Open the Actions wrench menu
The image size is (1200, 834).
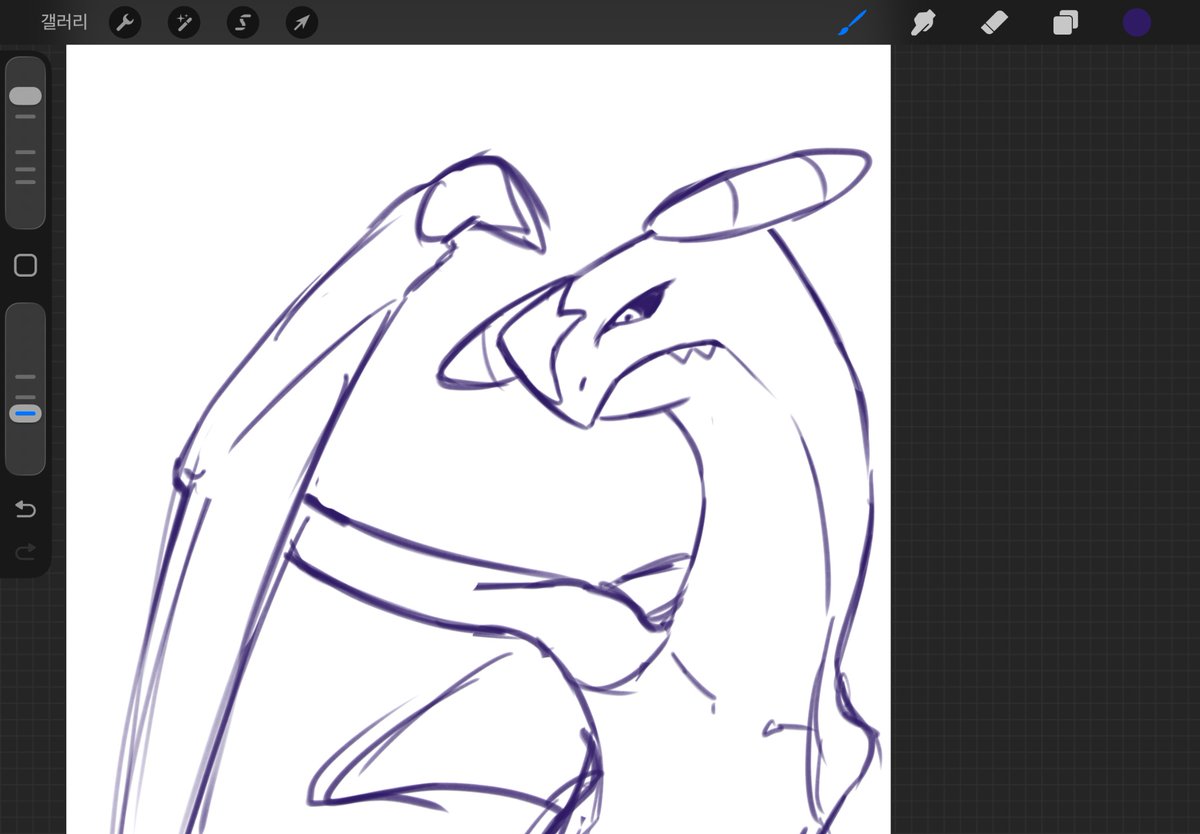[124, 22]
